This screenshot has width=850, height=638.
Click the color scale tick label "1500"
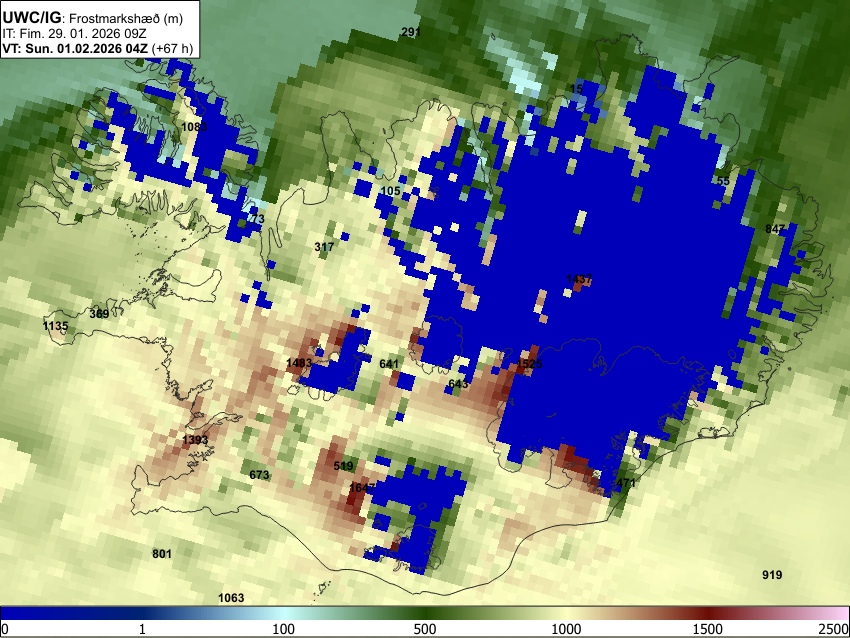click(708, 629)
